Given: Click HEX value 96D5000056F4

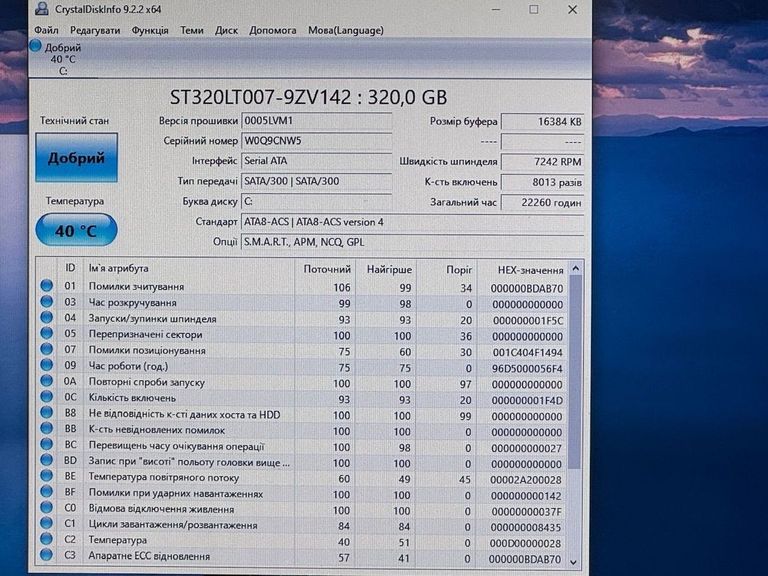Looking at the screenshot, I should [528, 368].
